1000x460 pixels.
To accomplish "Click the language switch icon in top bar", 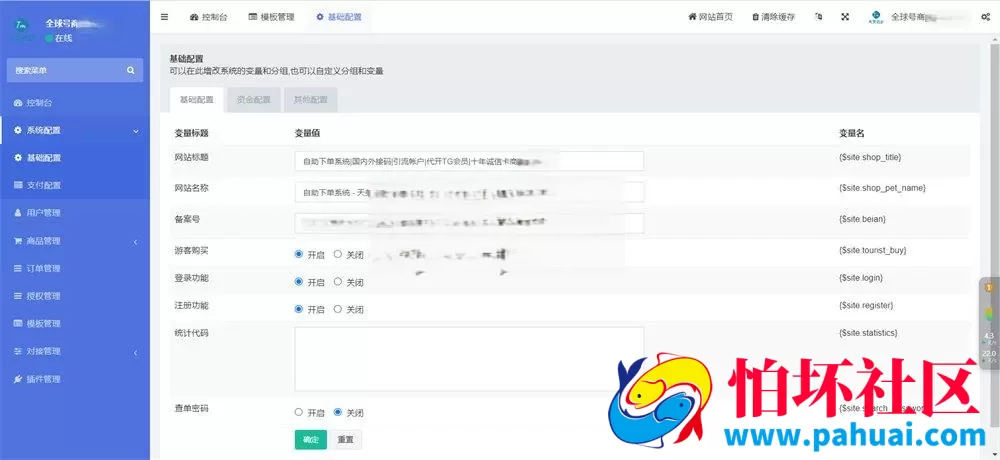I will 819,17.
